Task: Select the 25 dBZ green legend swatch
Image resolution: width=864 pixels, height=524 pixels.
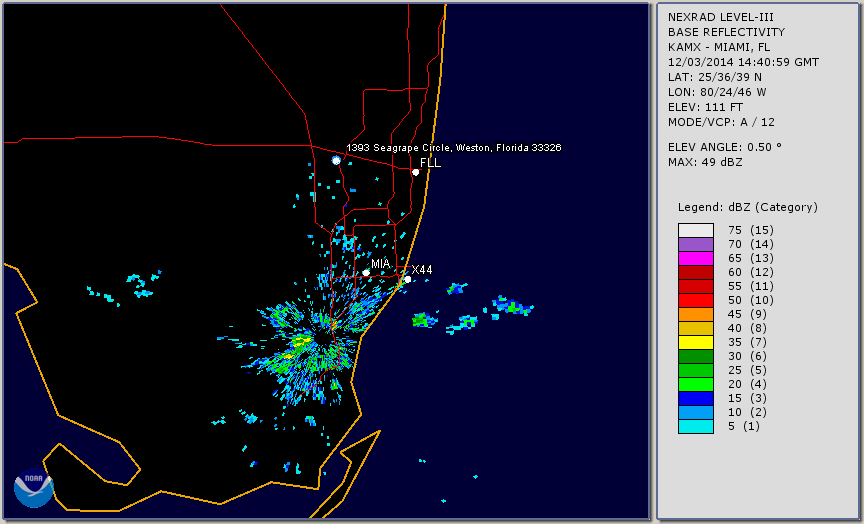Action: [x=696, y=370]
